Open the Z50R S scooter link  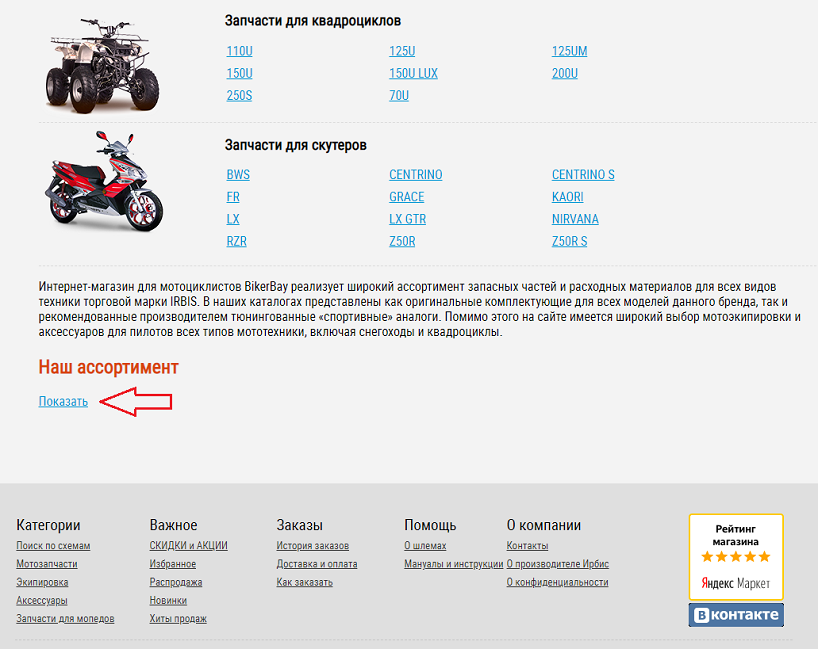coord(570,242)
